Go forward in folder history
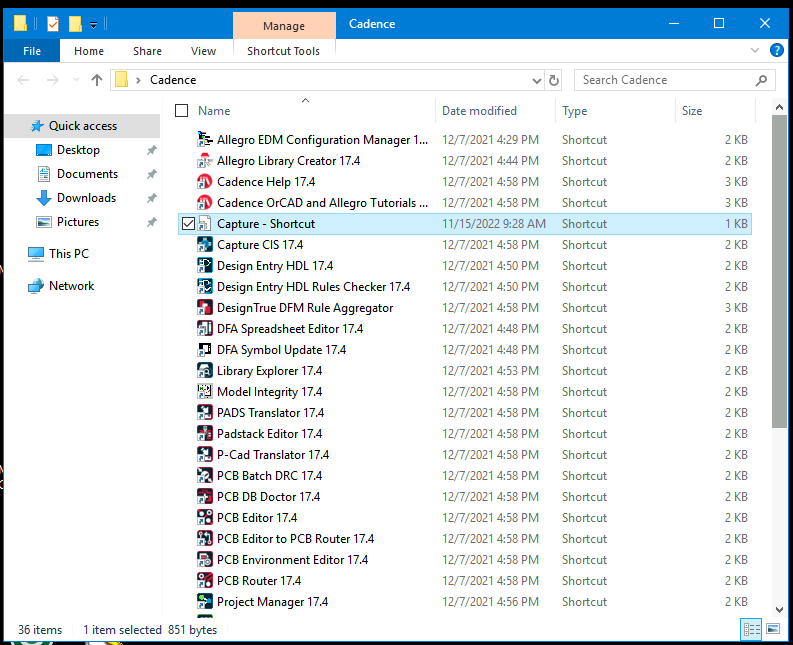 [53, 80]
